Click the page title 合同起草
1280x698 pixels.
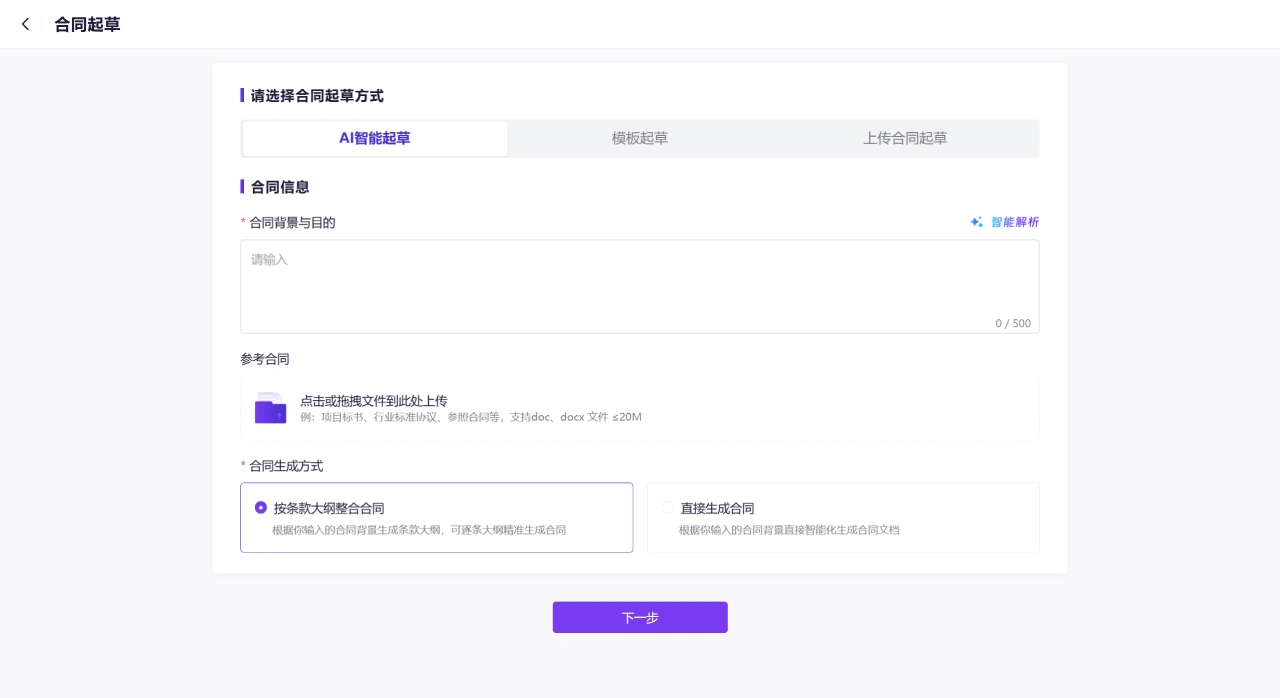pos(86,23)
